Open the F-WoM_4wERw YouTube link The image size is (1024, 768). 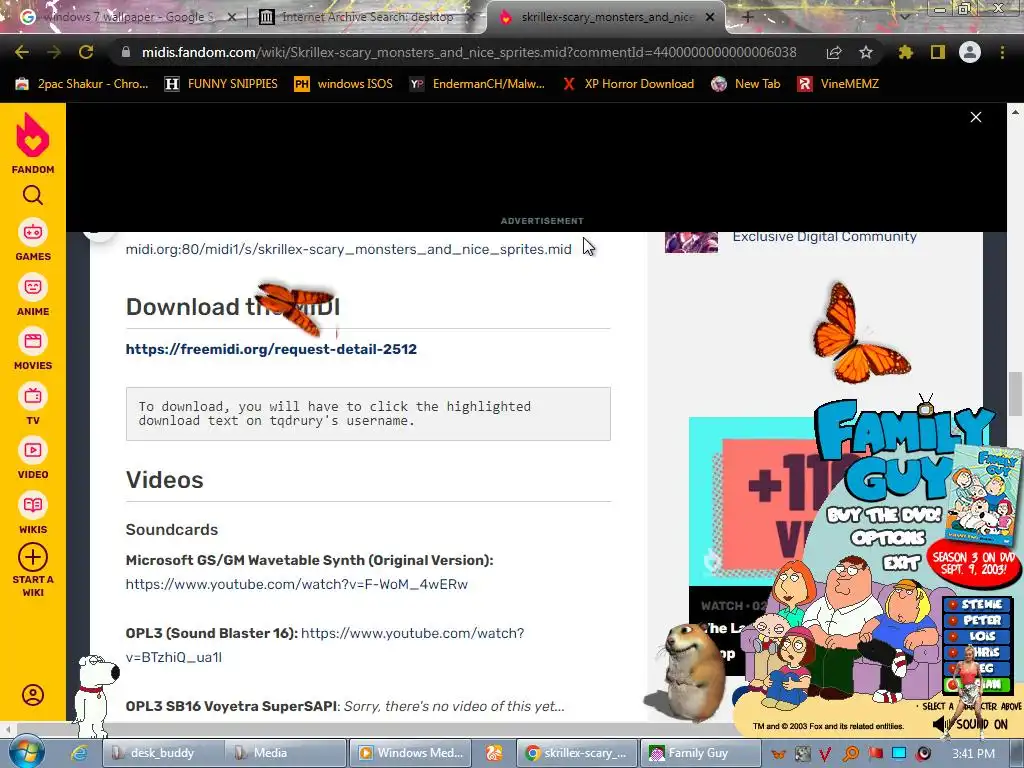(x=296, y=584)
